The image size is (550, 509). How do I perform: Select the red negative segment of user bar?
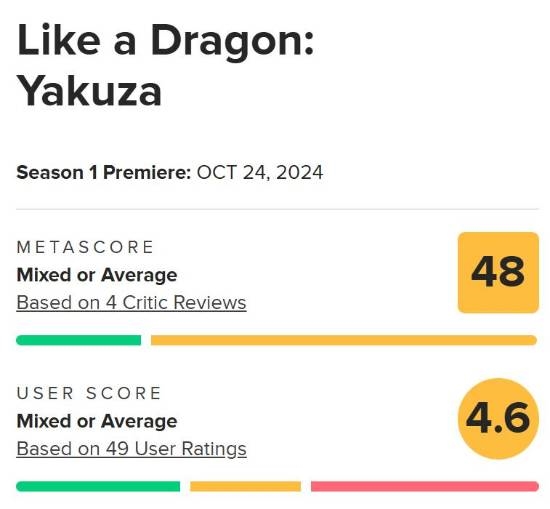pos(425,486)
